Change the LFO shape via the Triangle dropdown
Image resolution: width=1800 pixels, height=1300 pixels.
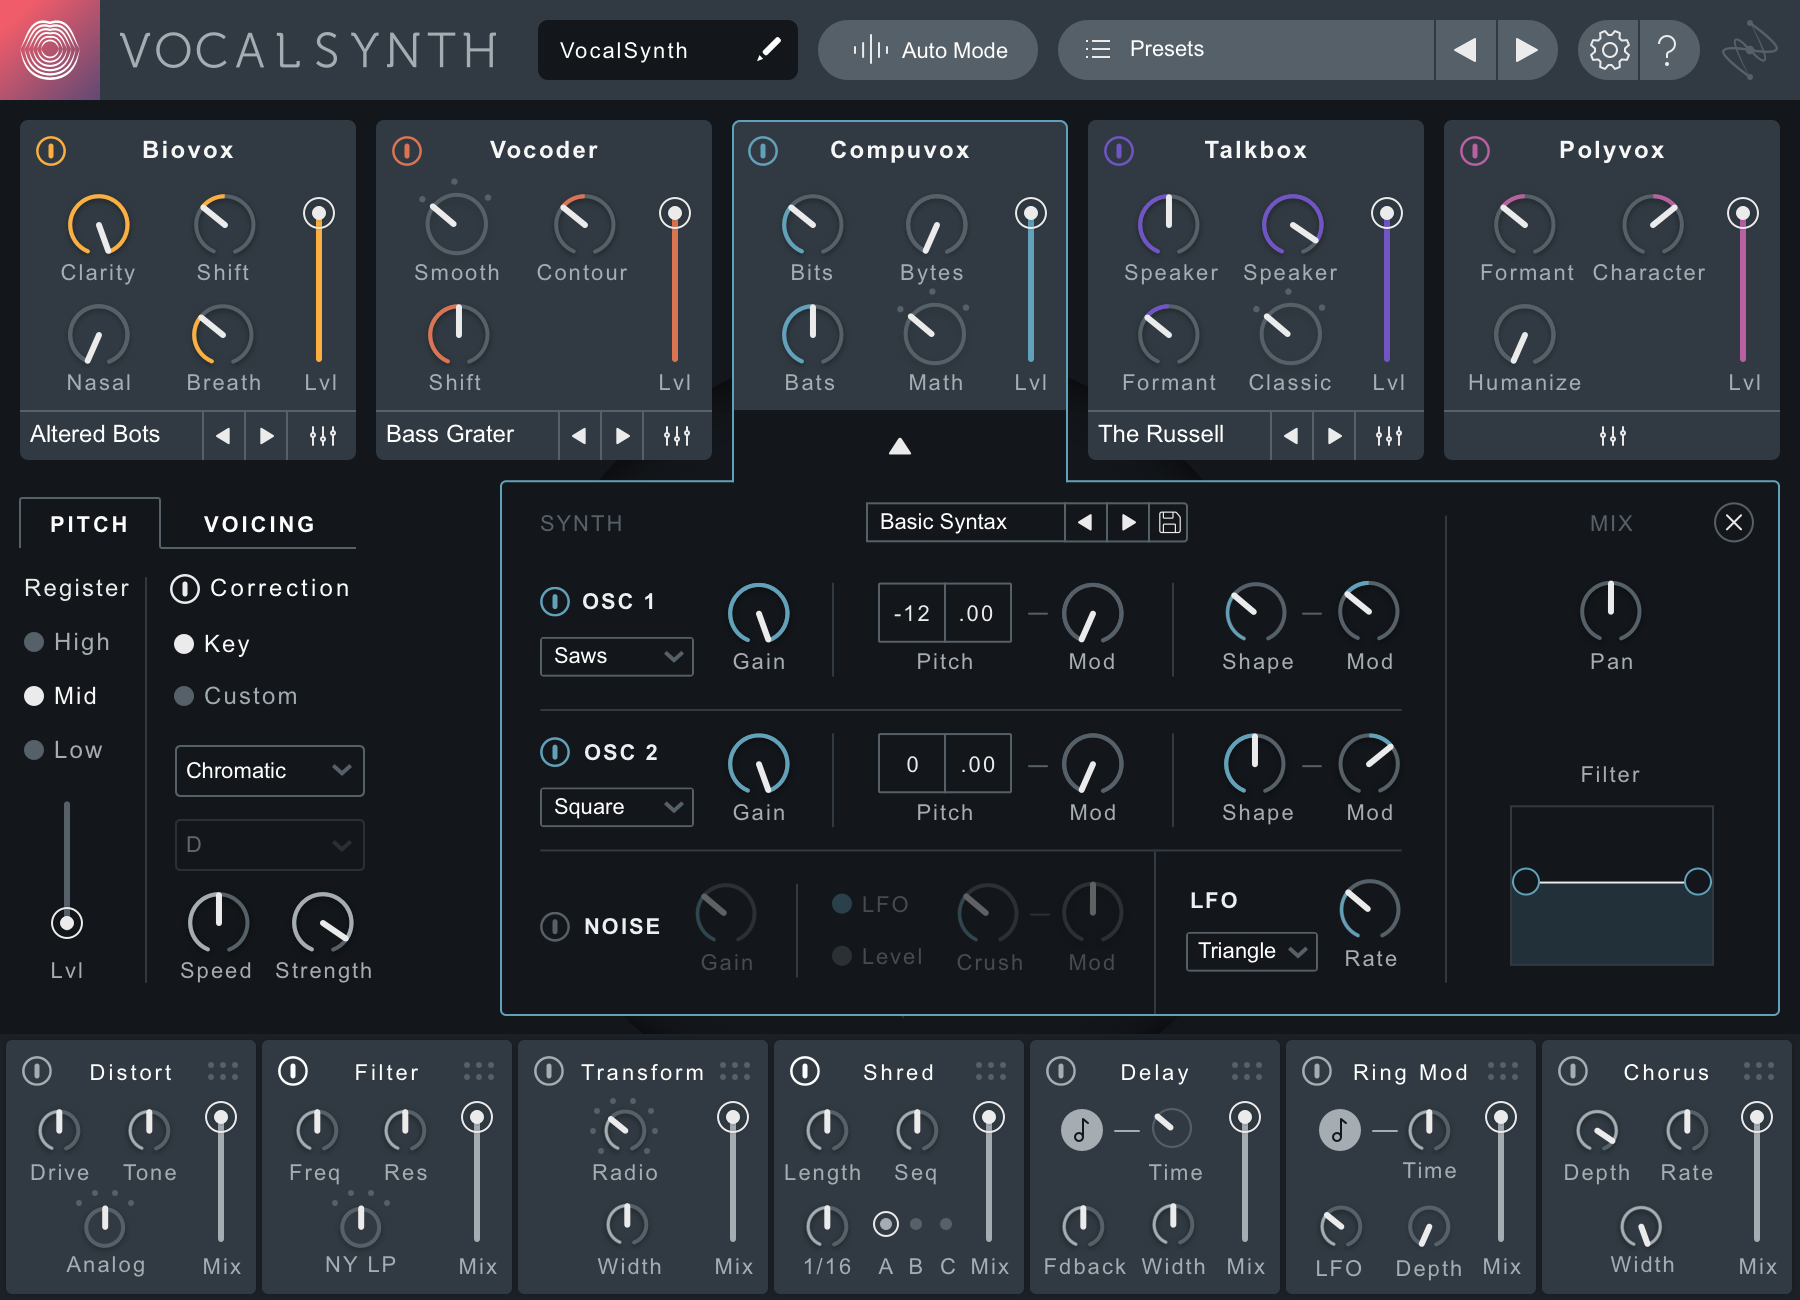(1250, 951)
